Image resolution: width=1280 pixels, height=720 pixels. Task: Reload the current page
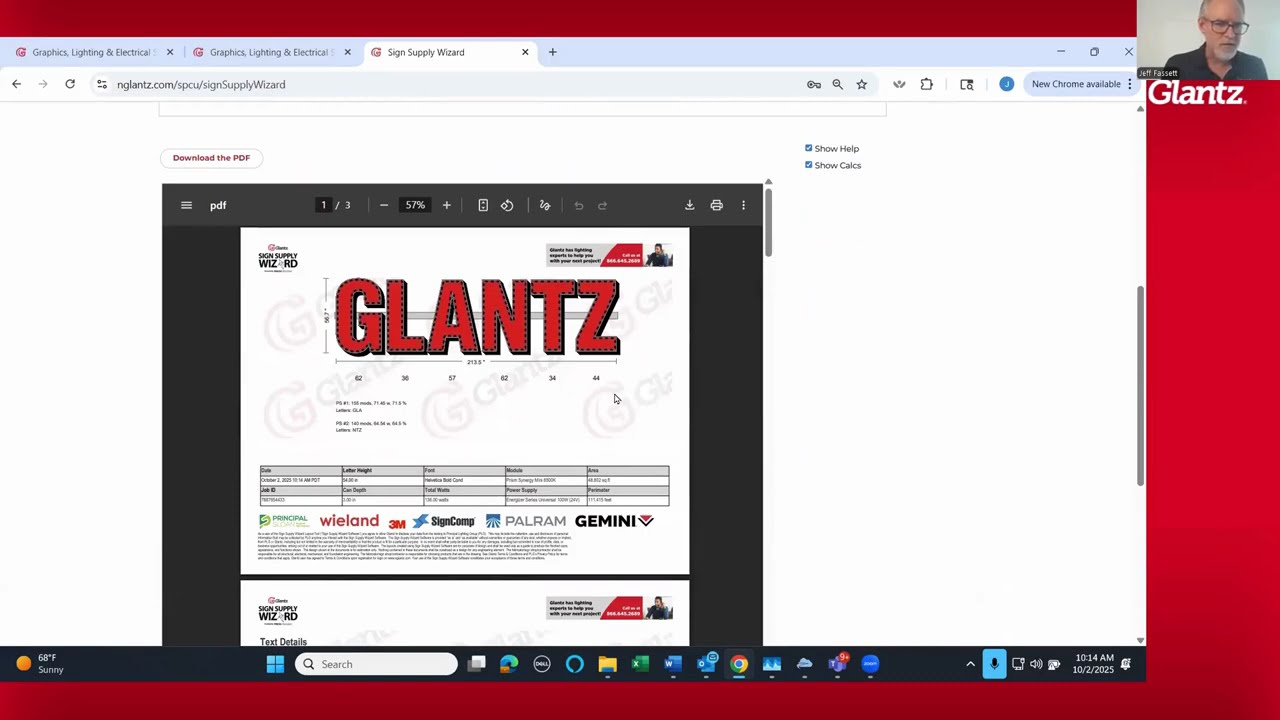coord(70,84)
